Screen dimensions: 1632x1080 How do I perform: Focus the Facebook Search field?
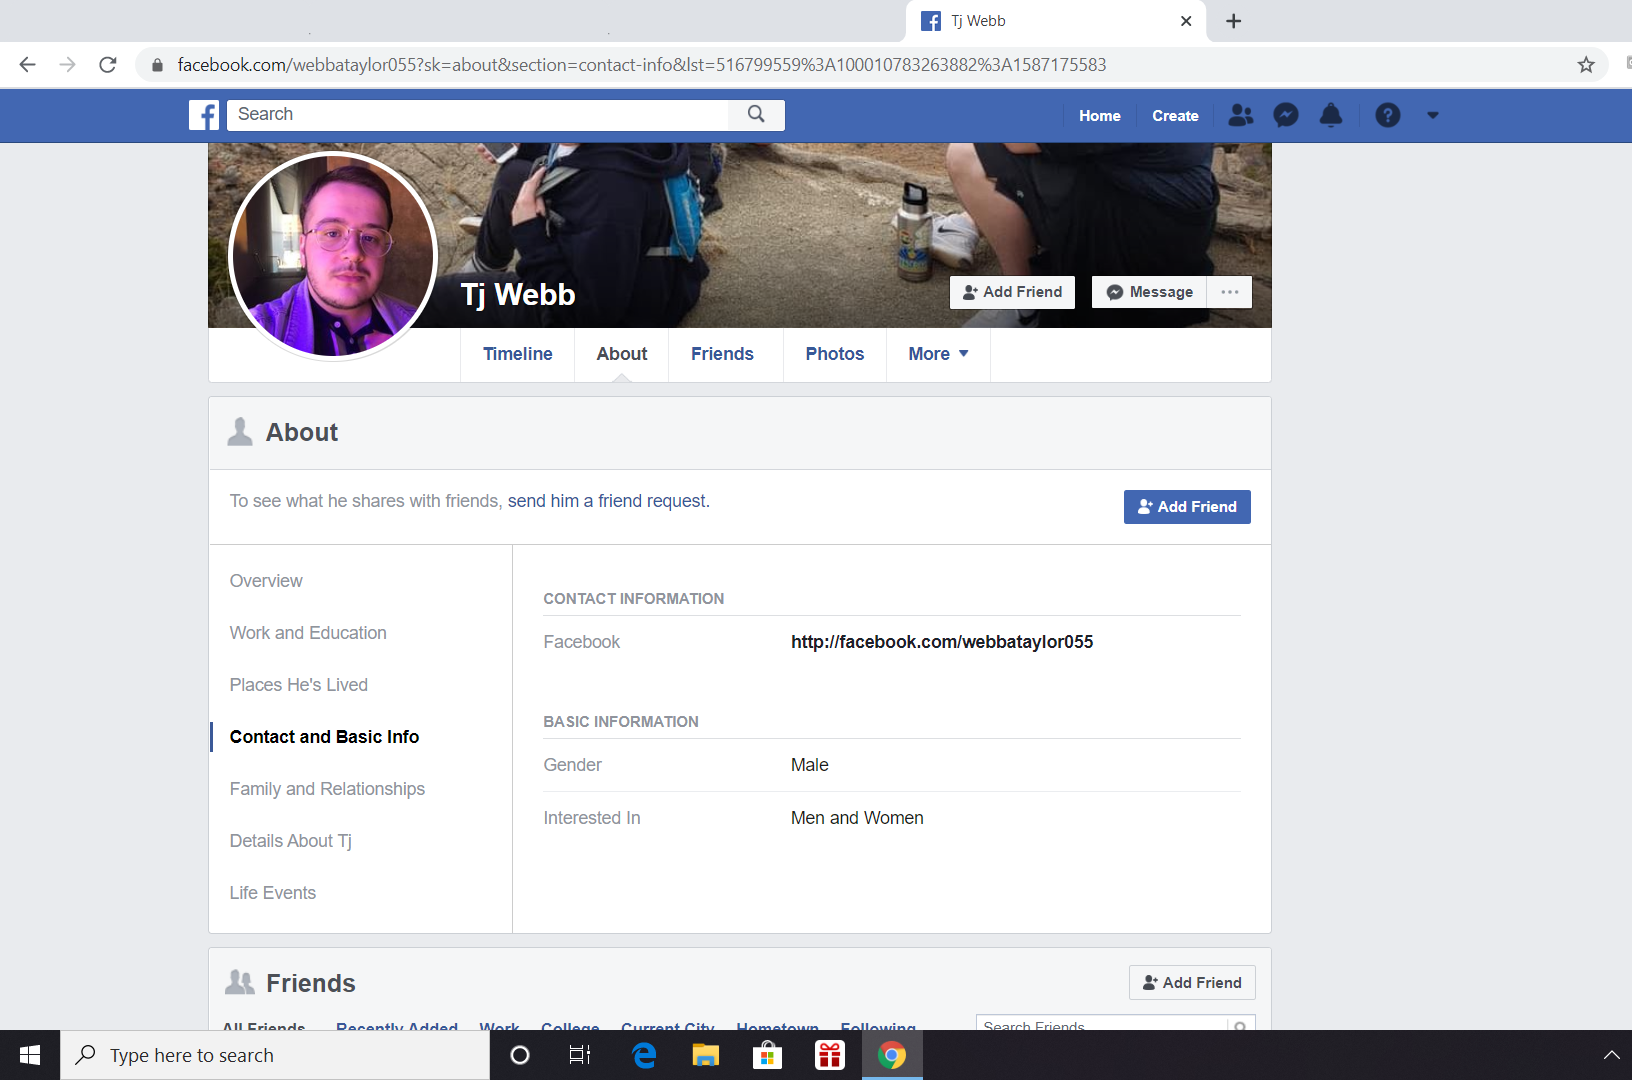(x=480, y=115)
